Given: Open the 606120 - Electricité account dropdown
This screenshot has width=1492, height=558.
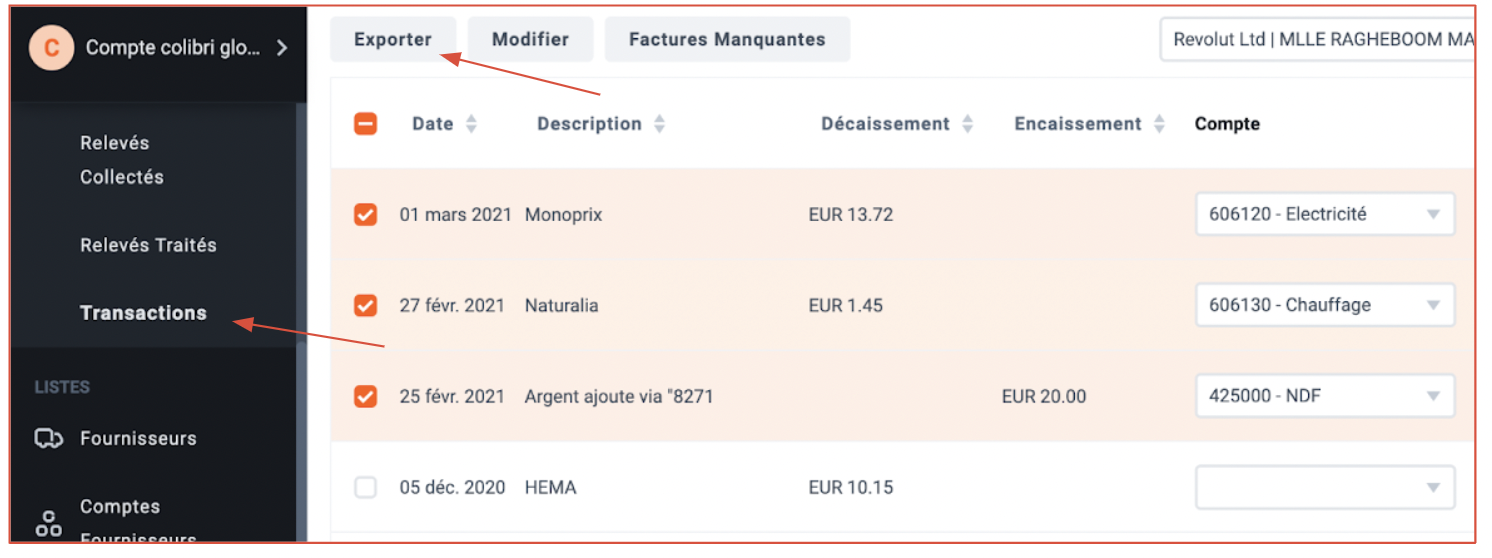Looking at the screenshot, I should tap(1325, 214).
